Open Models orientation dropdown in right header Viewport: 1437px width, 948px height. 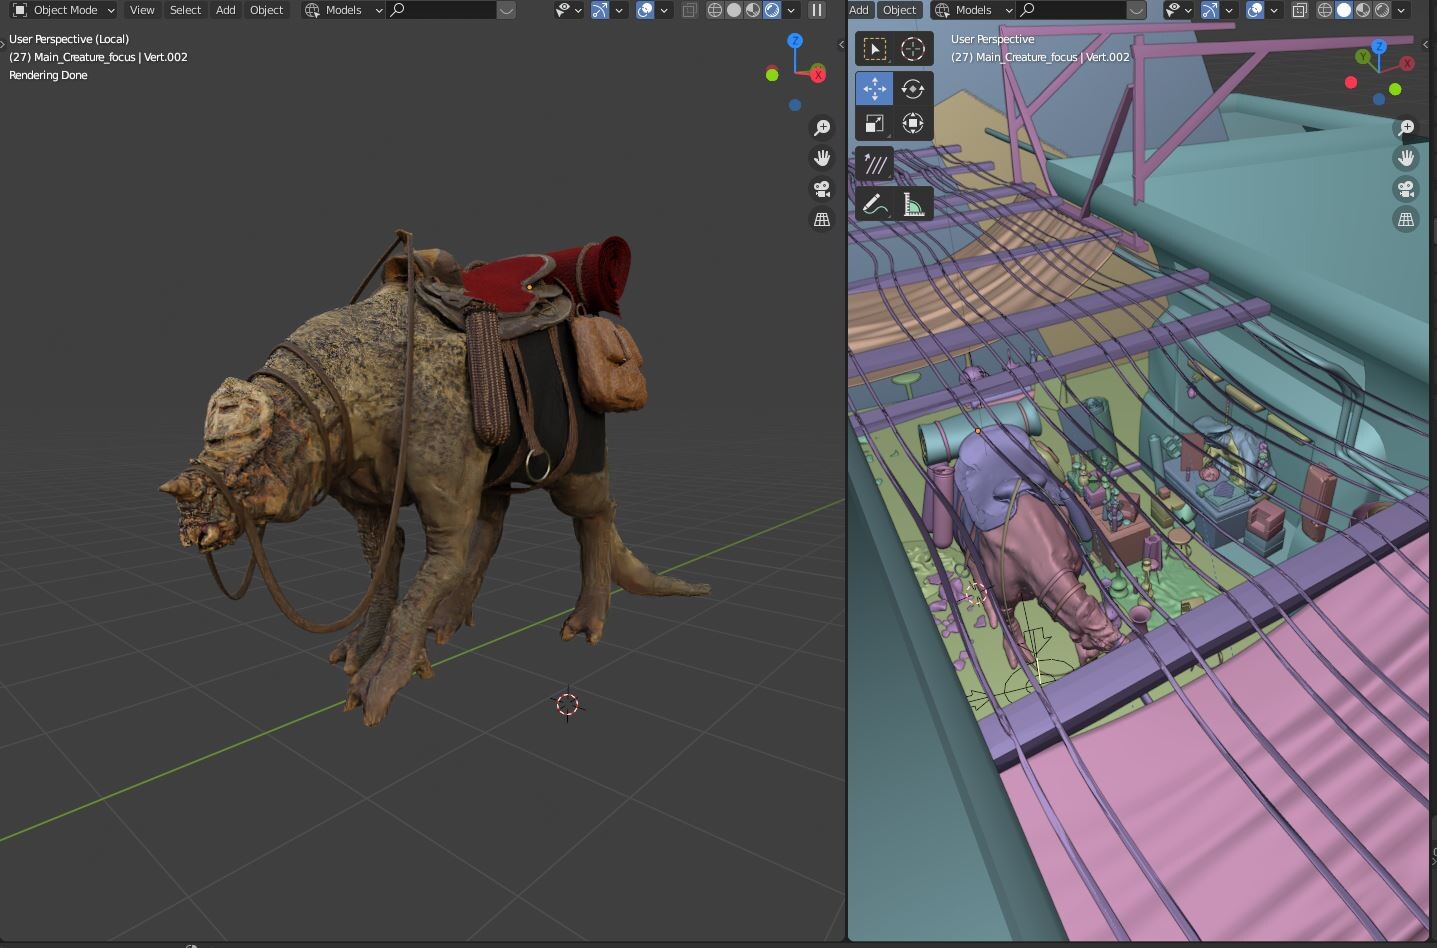coord(973,10)
